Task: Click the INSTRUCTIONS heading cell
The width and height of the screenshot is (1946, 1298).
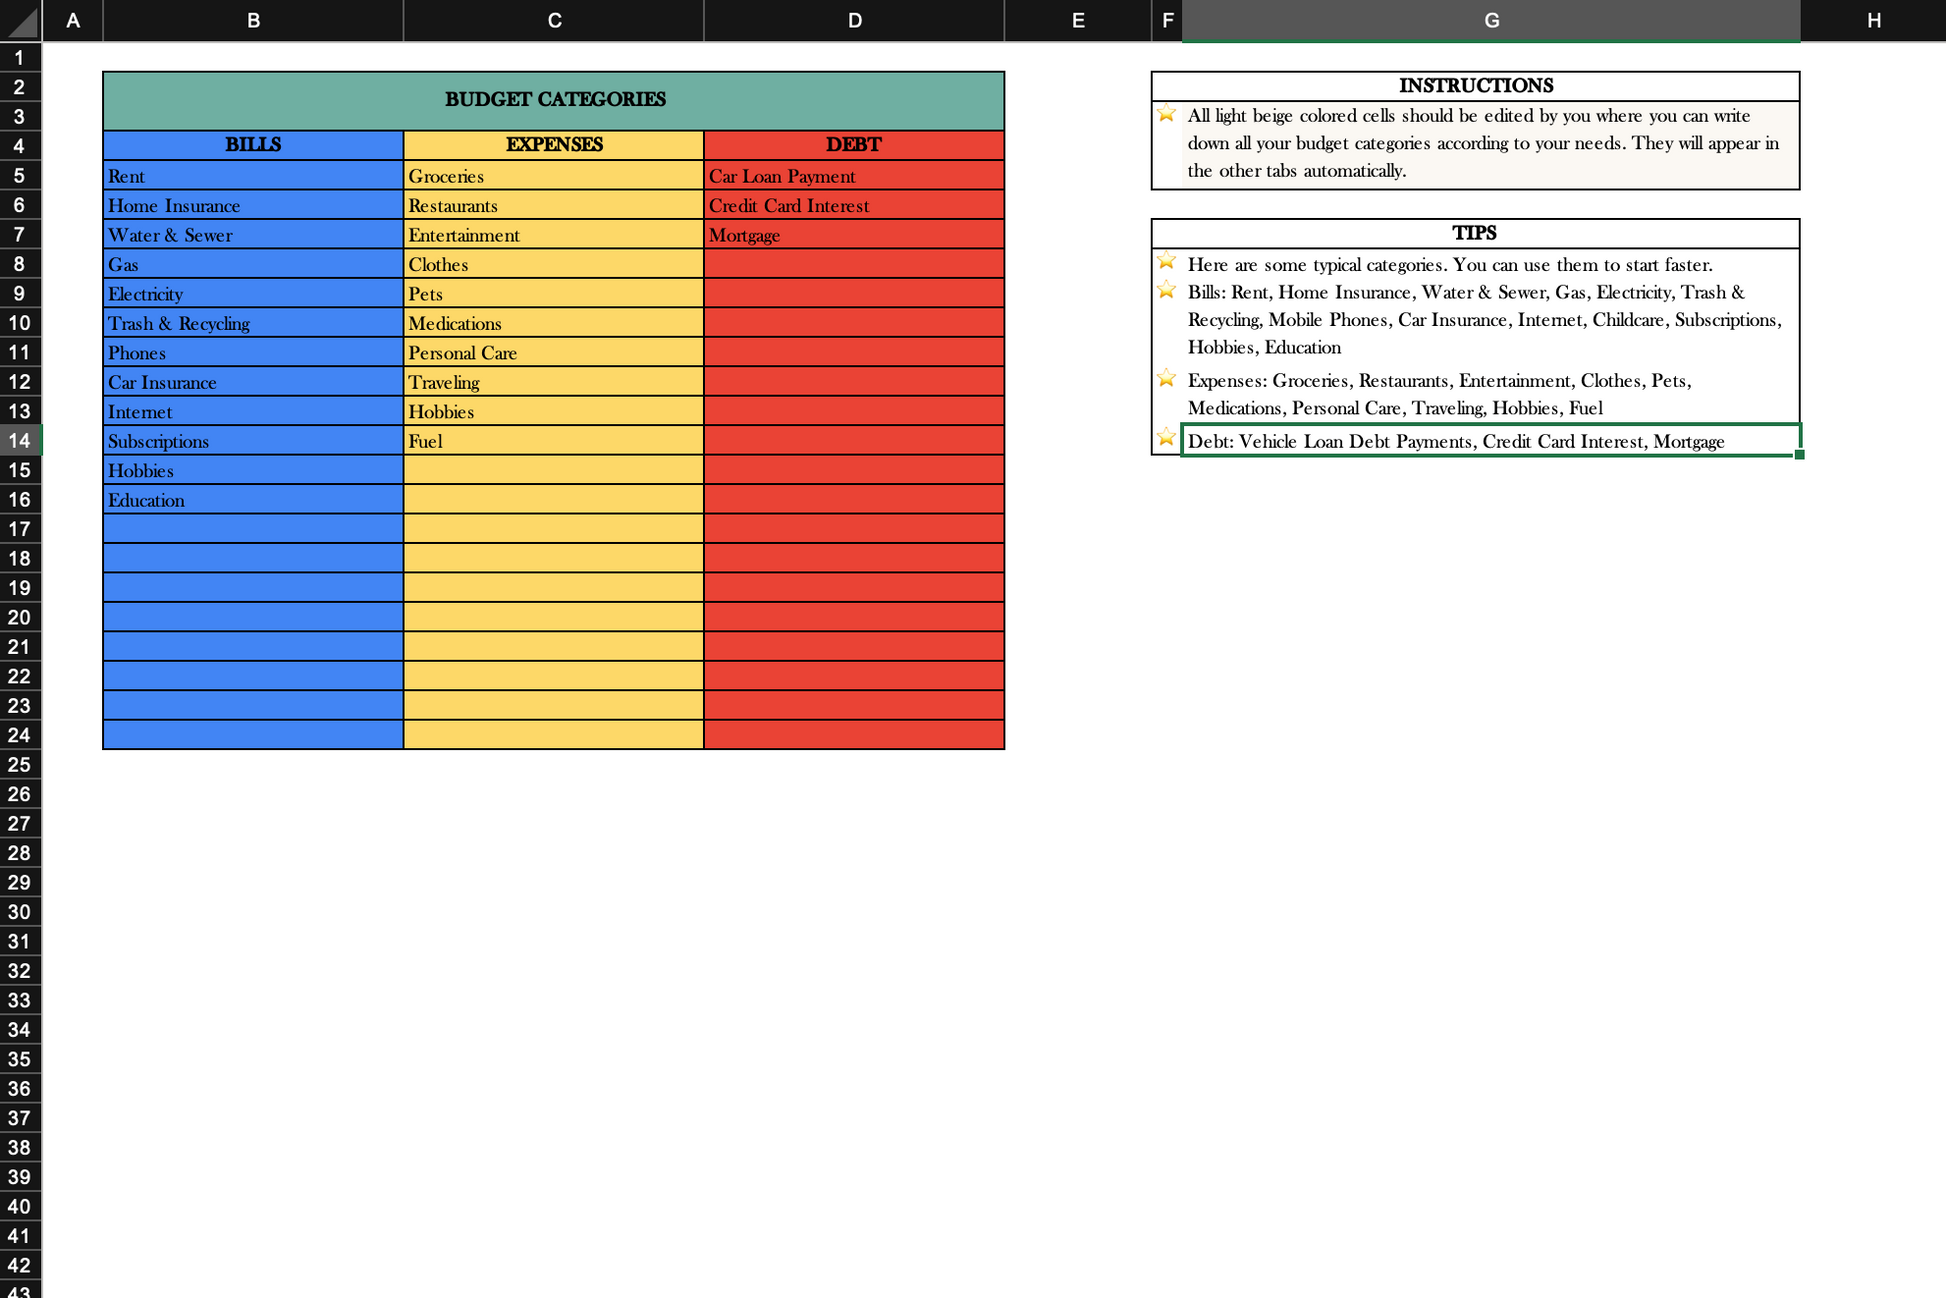Action: [x=1475, y=86]
